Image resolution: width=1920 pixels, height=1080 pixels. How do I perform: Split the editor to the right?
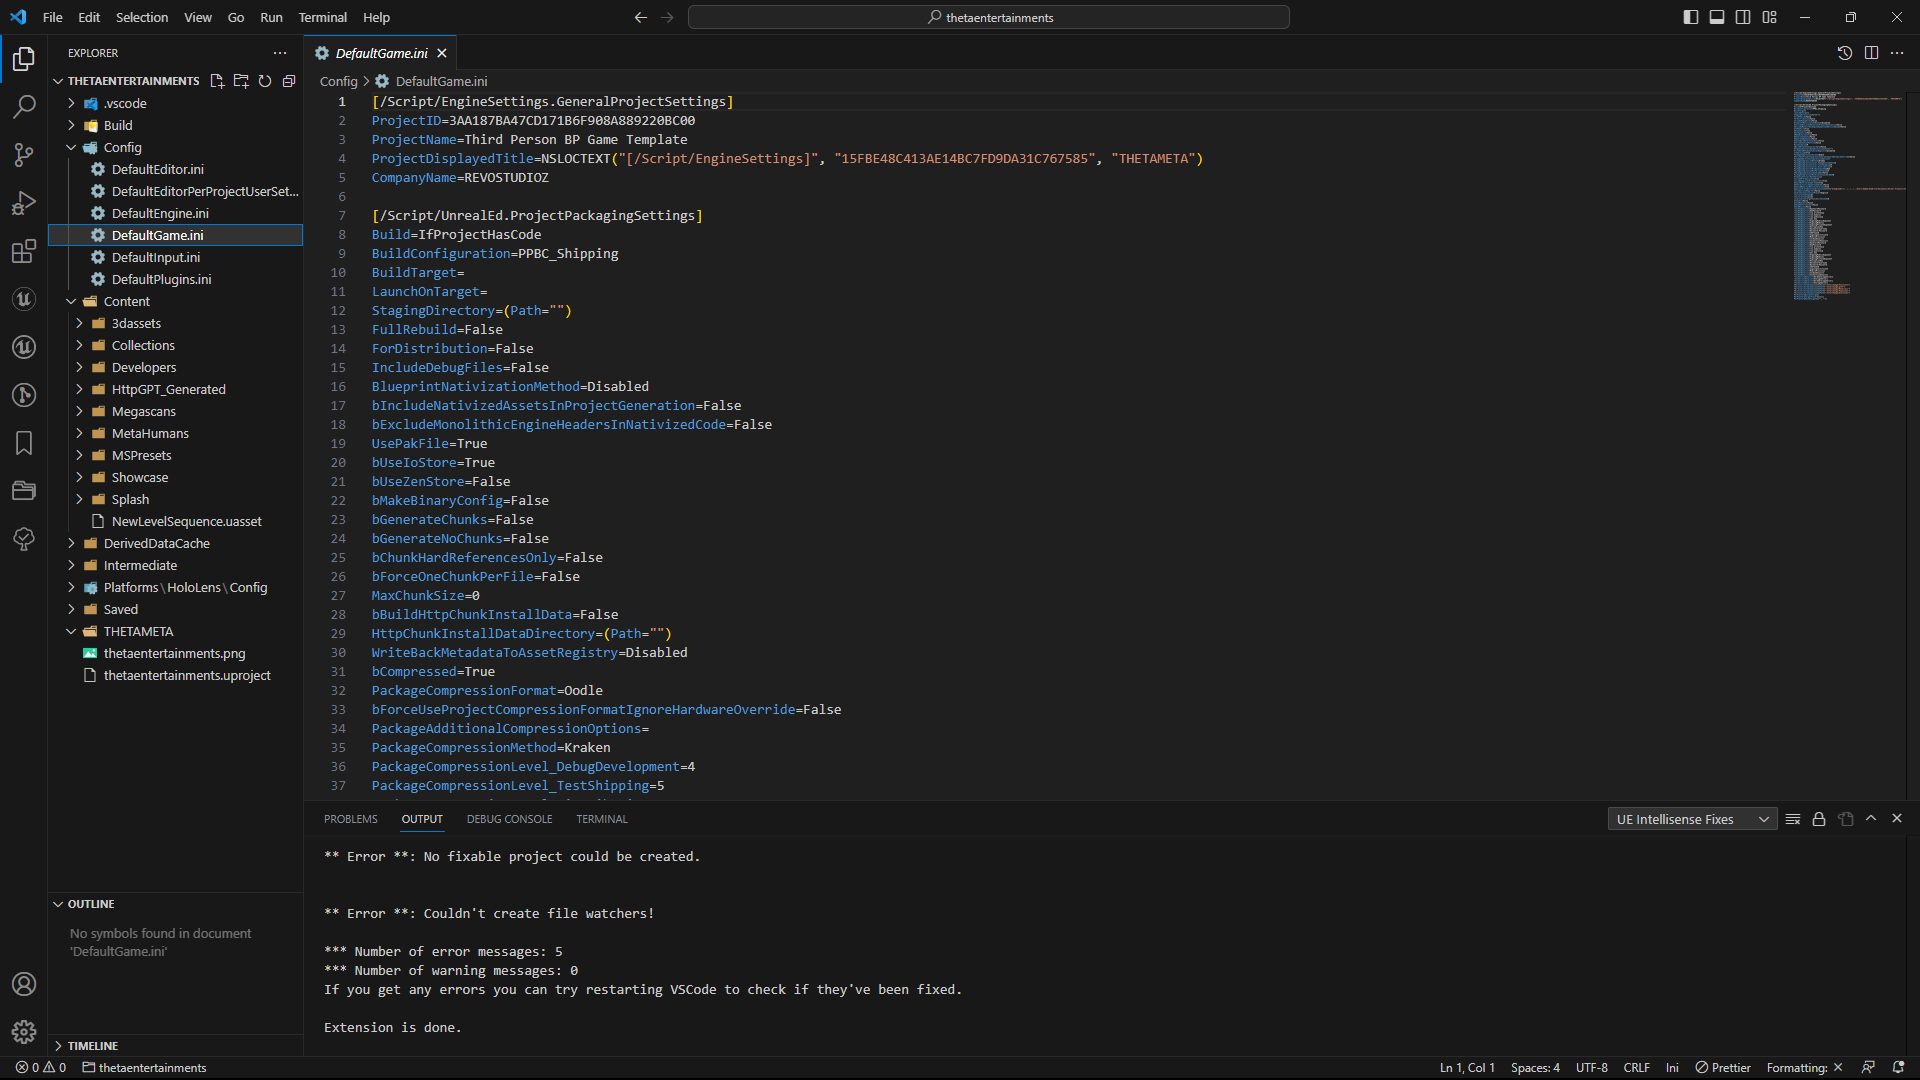(1871, 53)
